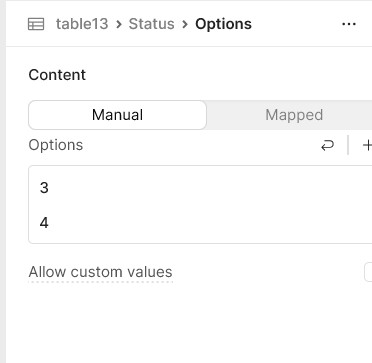
Task: Add a new option with plus icon
Action: coord(367,145)
